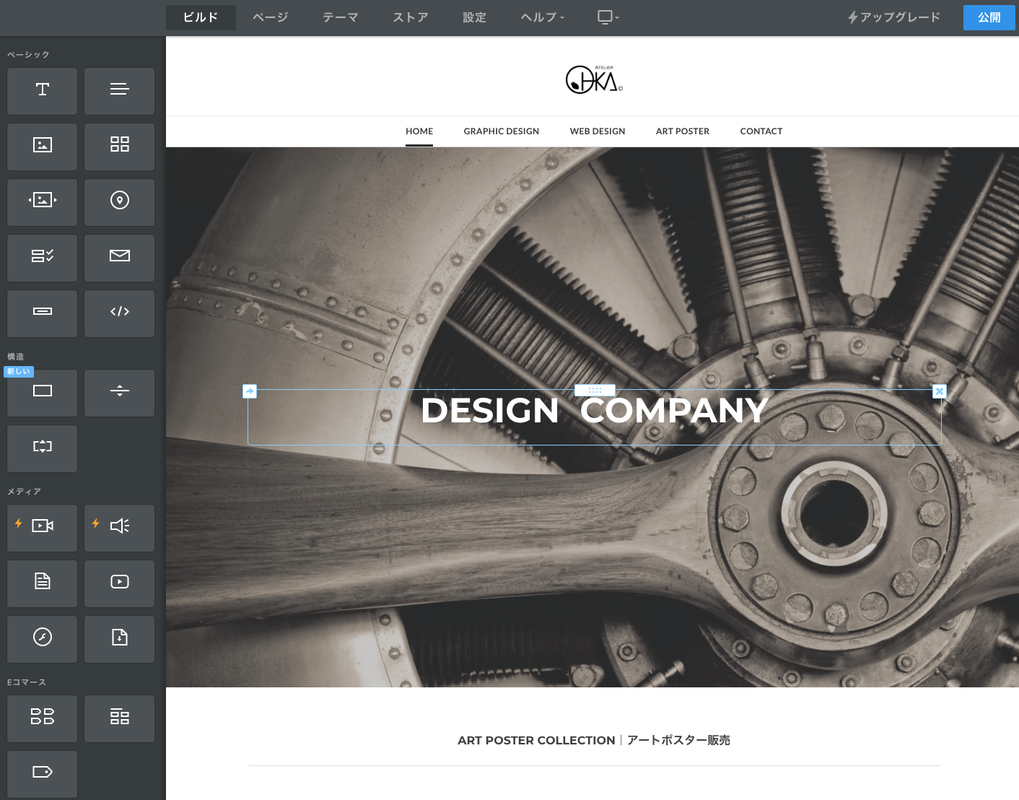Pick the Audio speaker element
Image resolution: width=1019 pixels, height=800 pixels.
(120, 528)
